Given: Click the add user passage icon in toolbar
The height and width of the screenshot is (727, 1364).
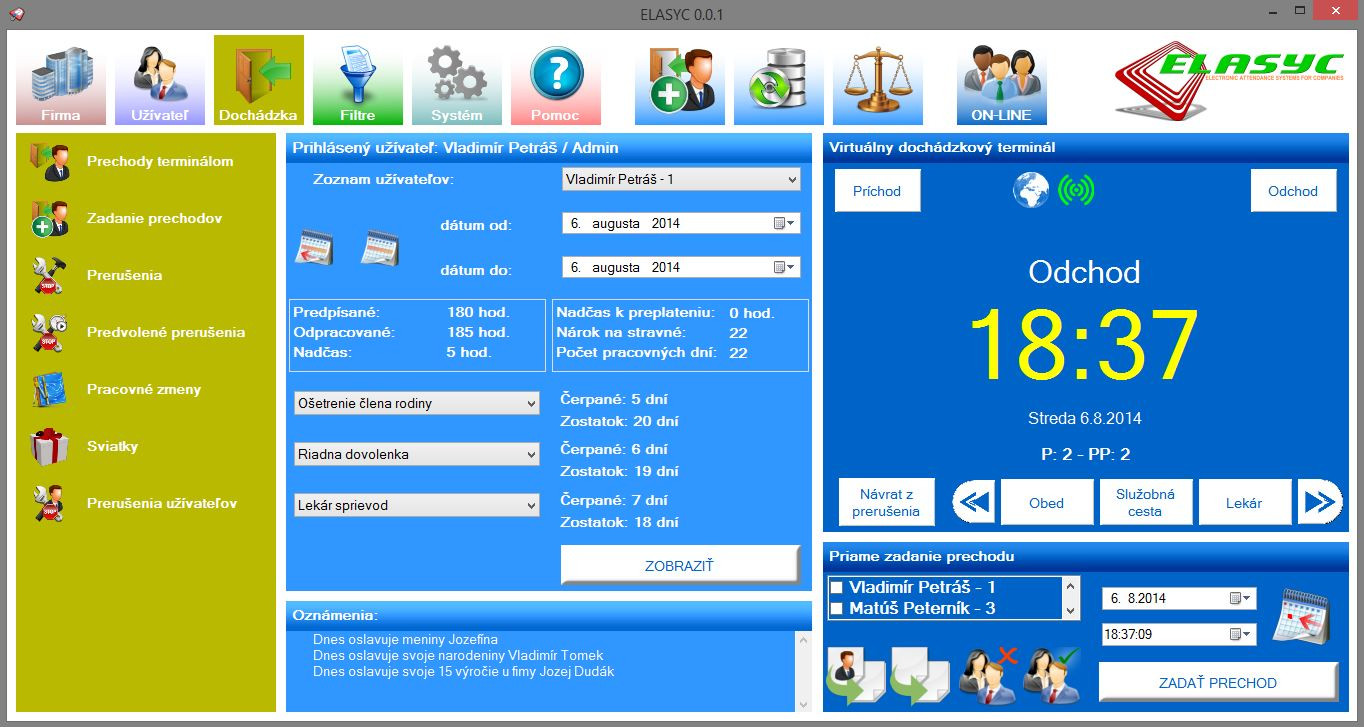Looking at the screenshot, I should (680, 81).
